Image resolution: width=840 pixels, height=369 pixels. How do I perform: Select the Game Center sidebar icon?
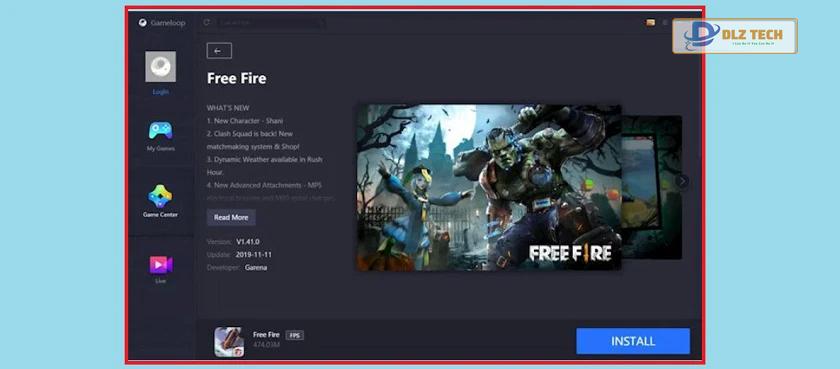160,197
